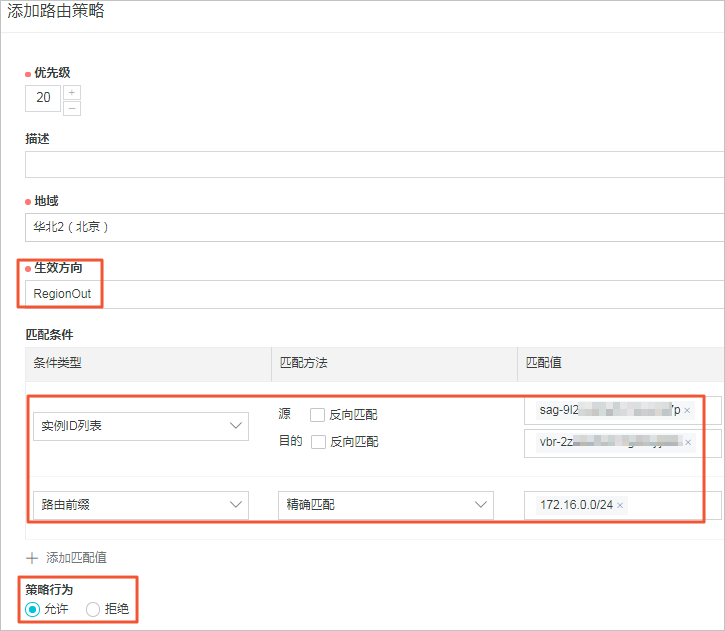
Task: Increase priority with the plus stepper
Action: point(72,92)
